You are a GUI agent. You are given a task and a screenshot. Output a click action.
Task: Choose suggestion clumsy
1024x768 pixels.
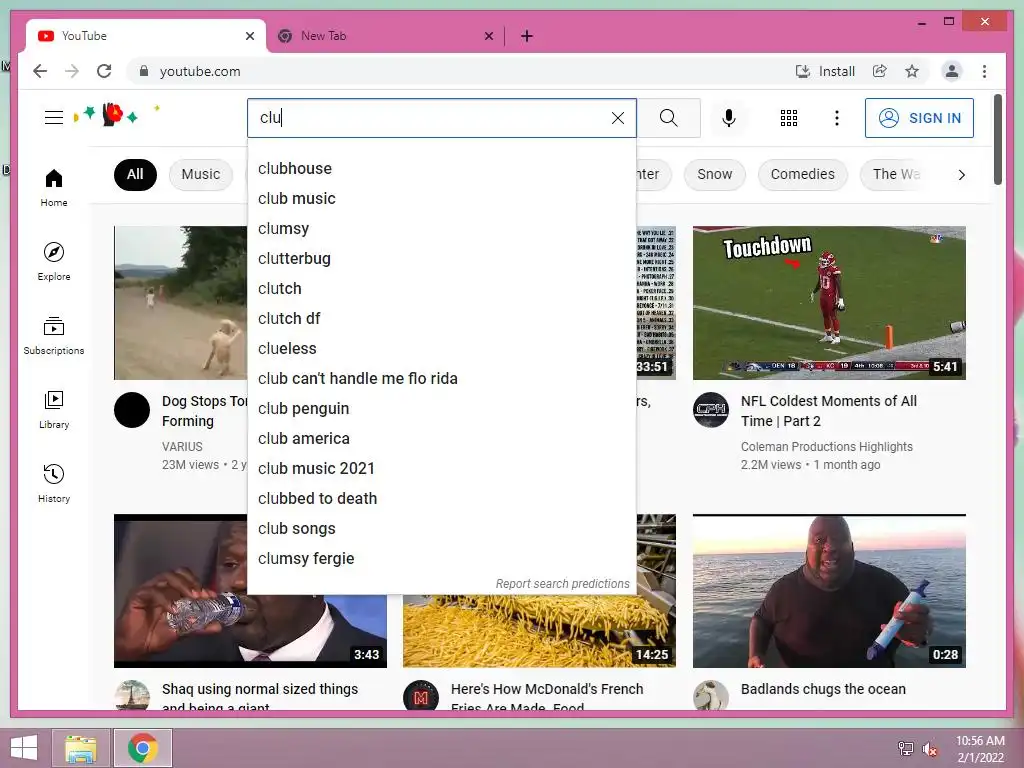coord(441,229)
